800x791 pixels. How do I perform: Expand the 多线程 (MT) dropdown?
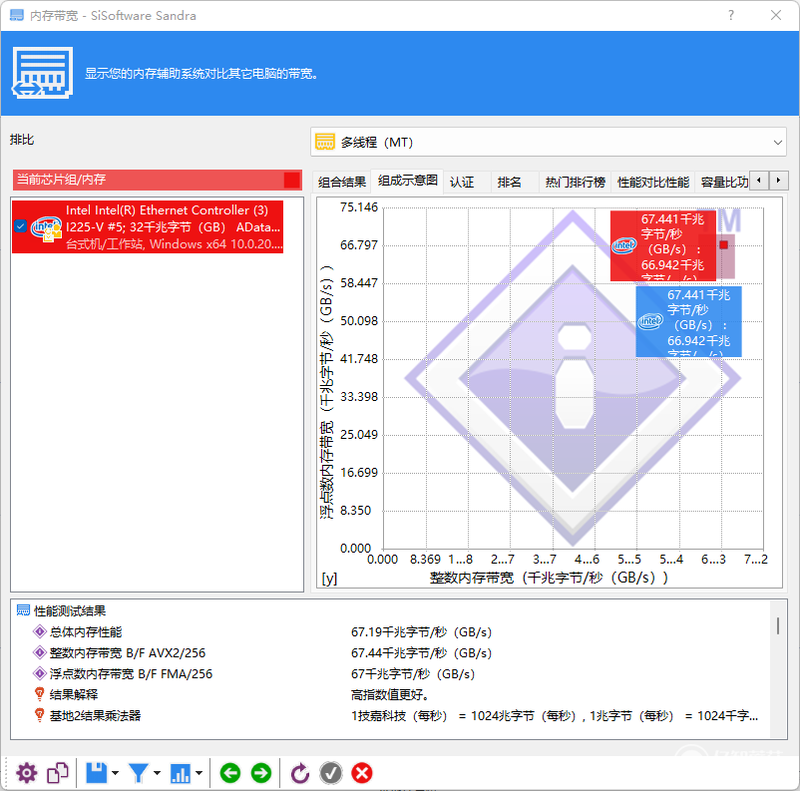pyautogui.click(x=548, y=142)
